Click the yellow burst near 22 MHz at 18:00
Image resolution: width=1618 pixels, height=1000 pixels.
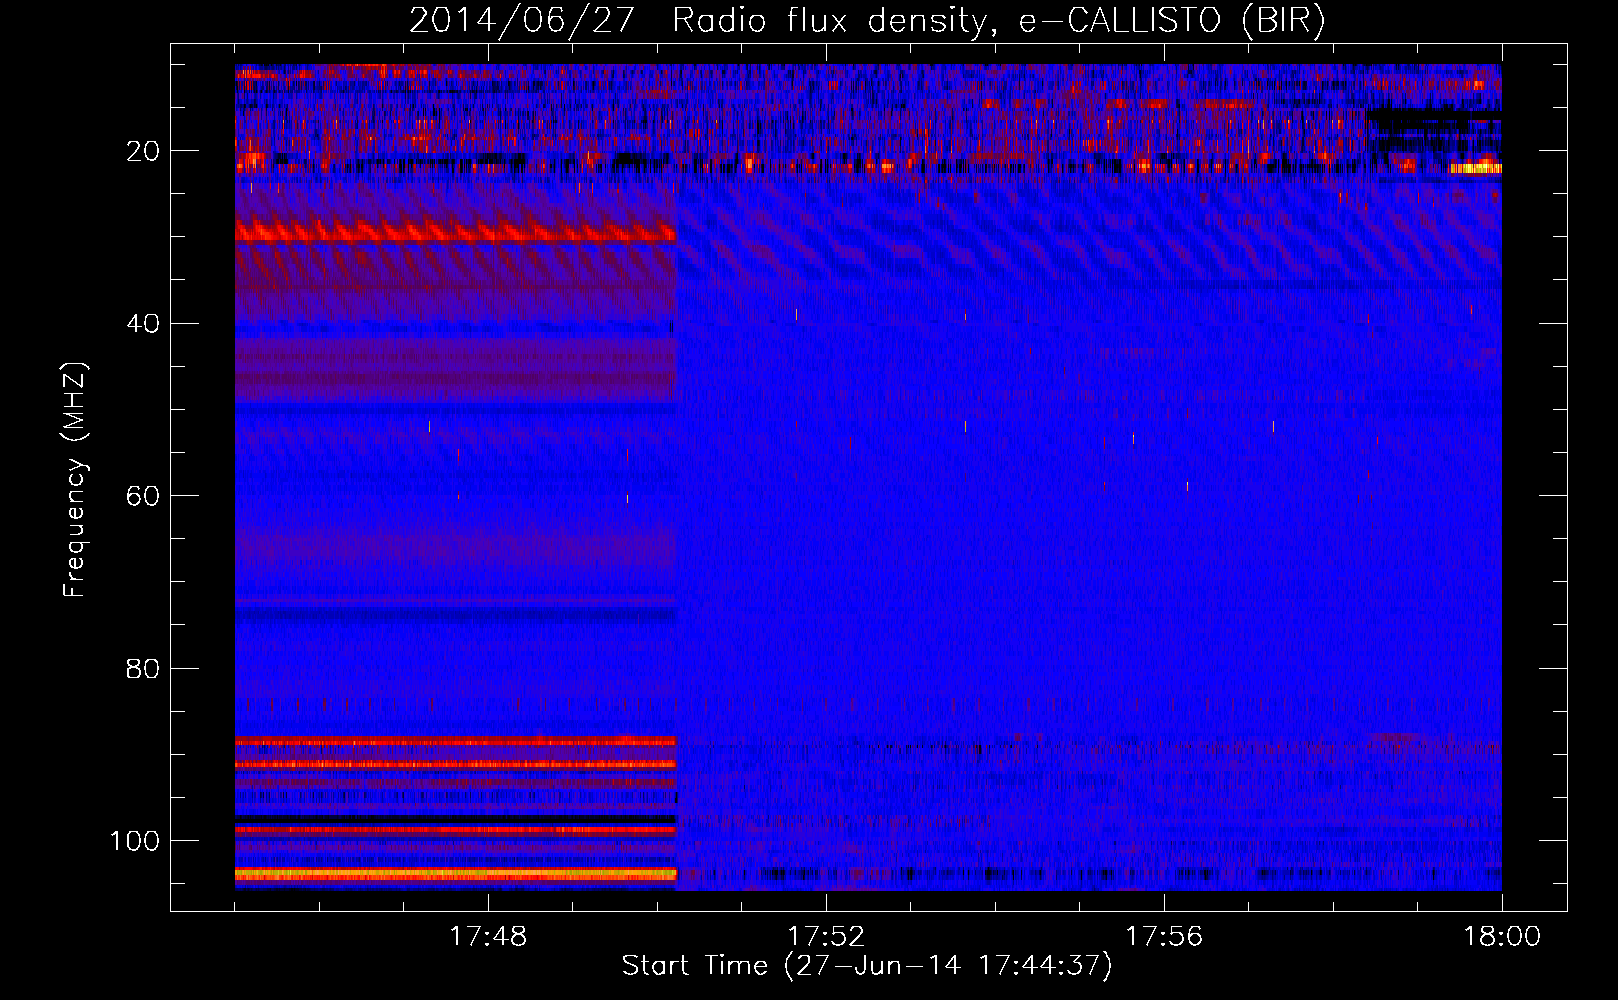coord(1475,168)
